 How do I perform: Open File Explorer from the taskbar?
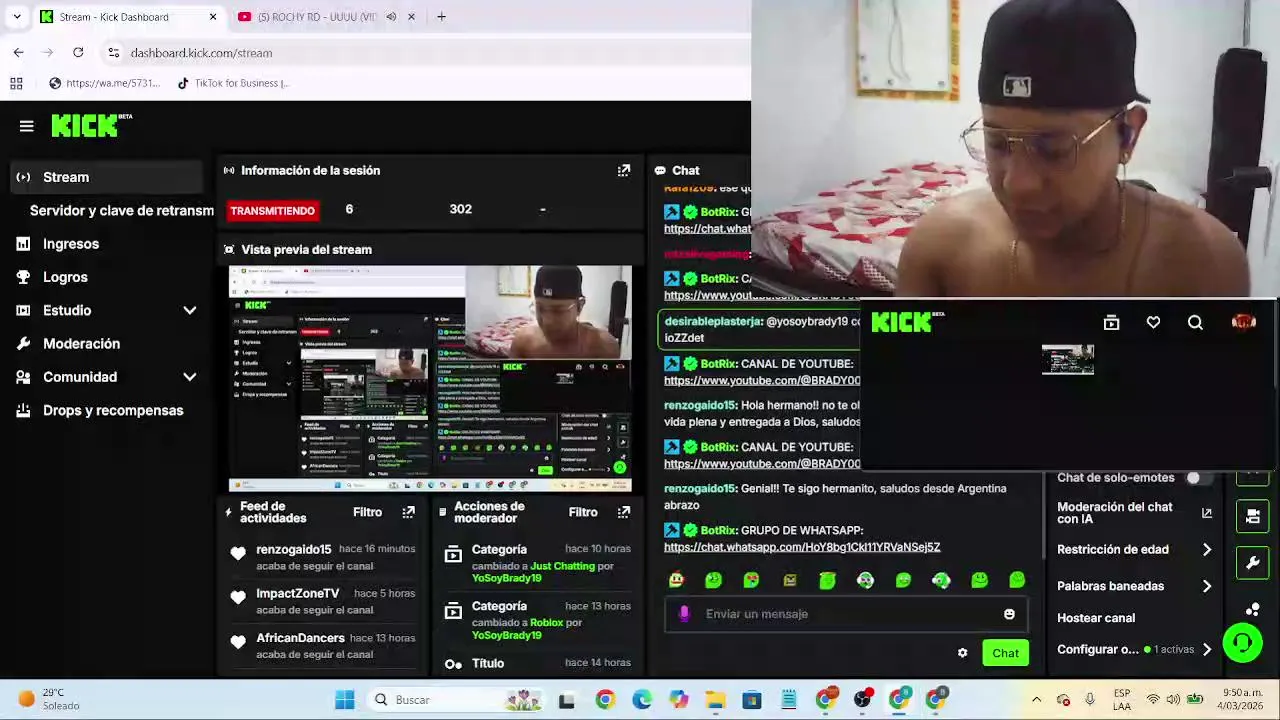coord(715,700)
